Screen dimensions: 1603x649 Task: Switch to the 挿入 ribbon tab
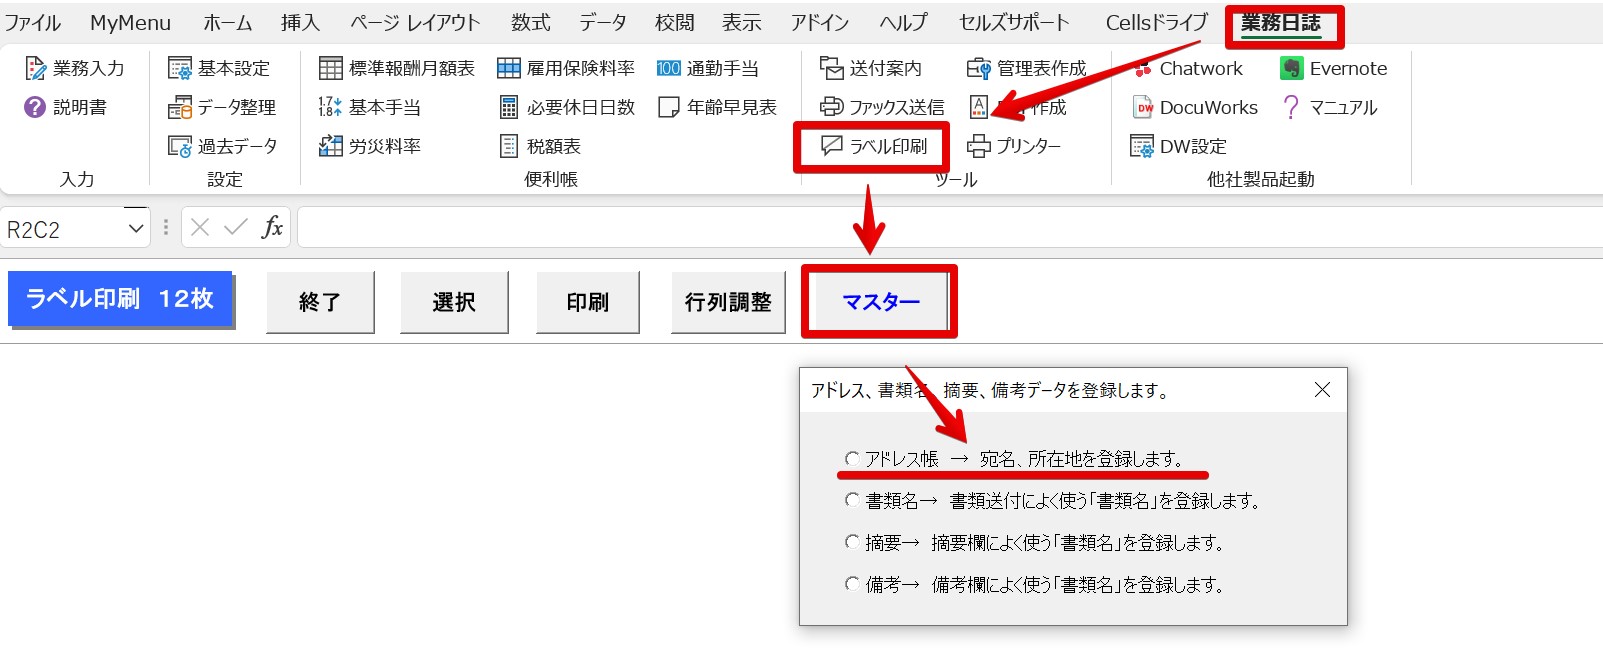(300, 22)
